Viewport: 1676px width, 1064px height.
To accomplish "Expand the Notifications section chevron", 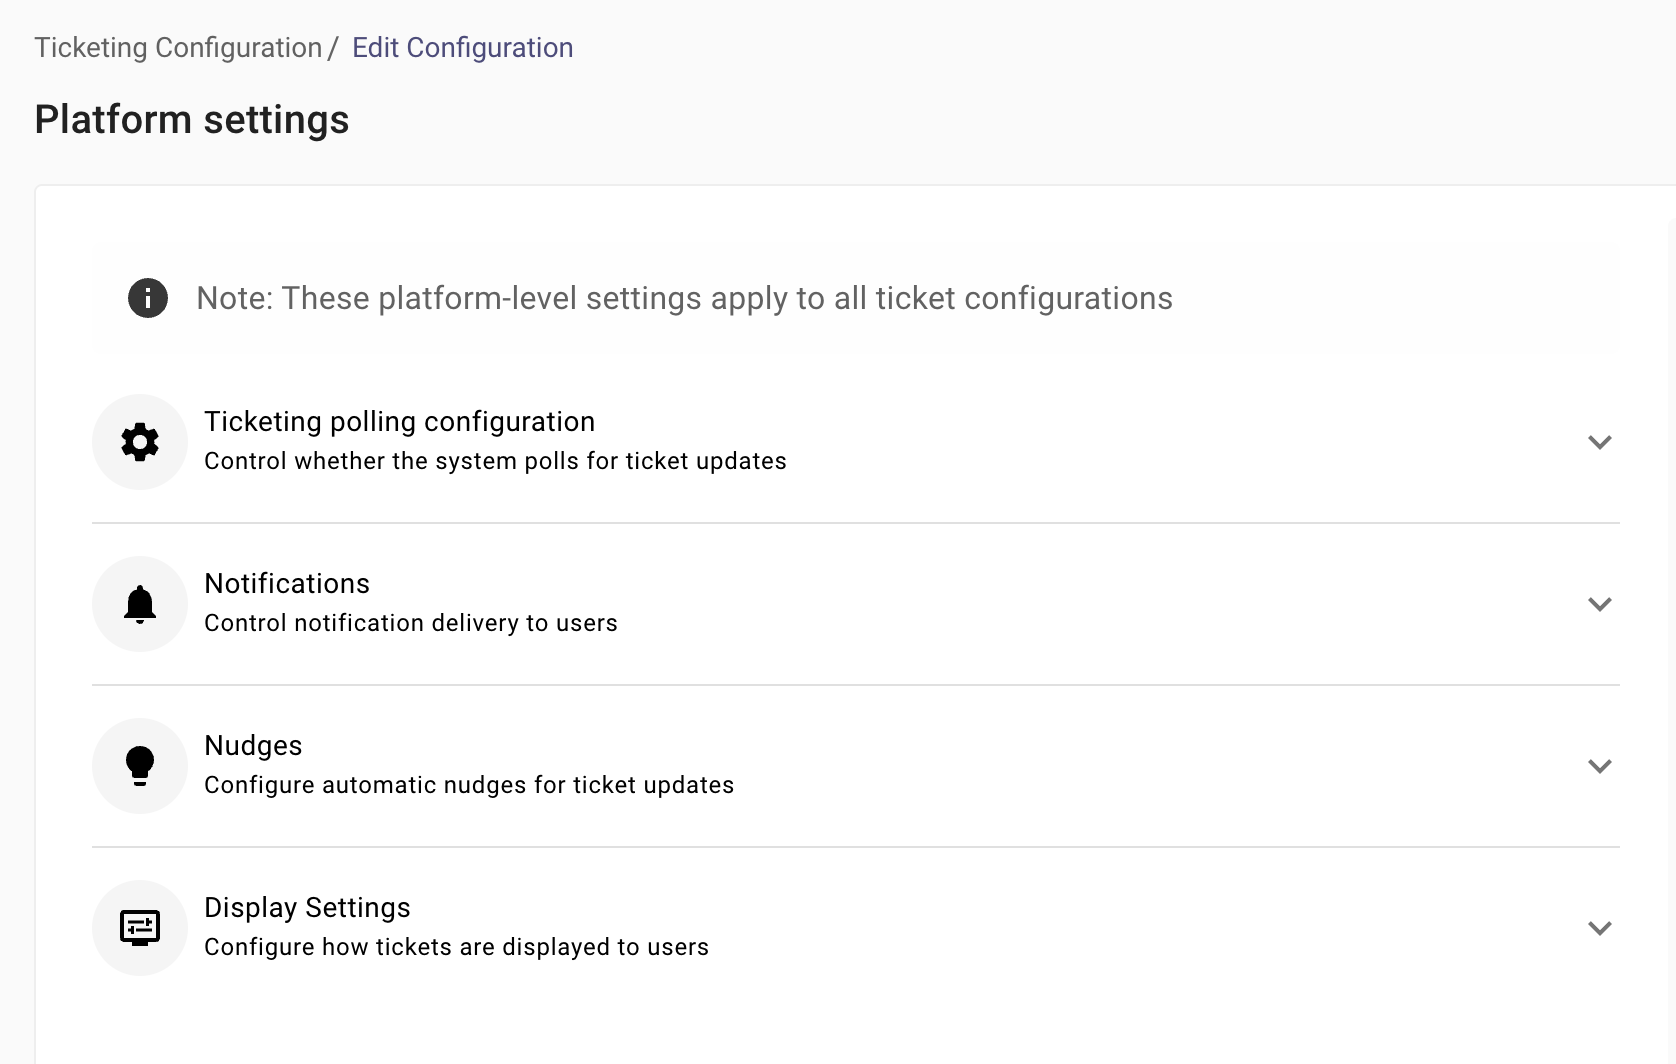I will coord(1600,604).
